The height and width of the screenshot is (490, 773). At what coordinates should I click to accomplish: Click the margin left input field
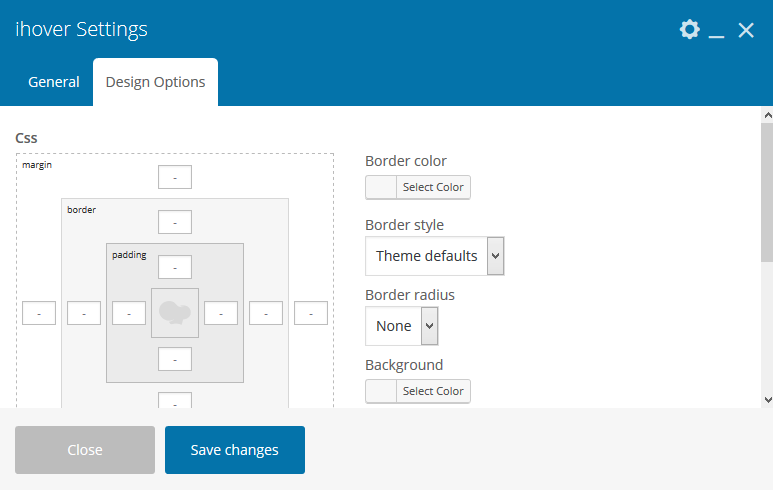pos(39,313)
